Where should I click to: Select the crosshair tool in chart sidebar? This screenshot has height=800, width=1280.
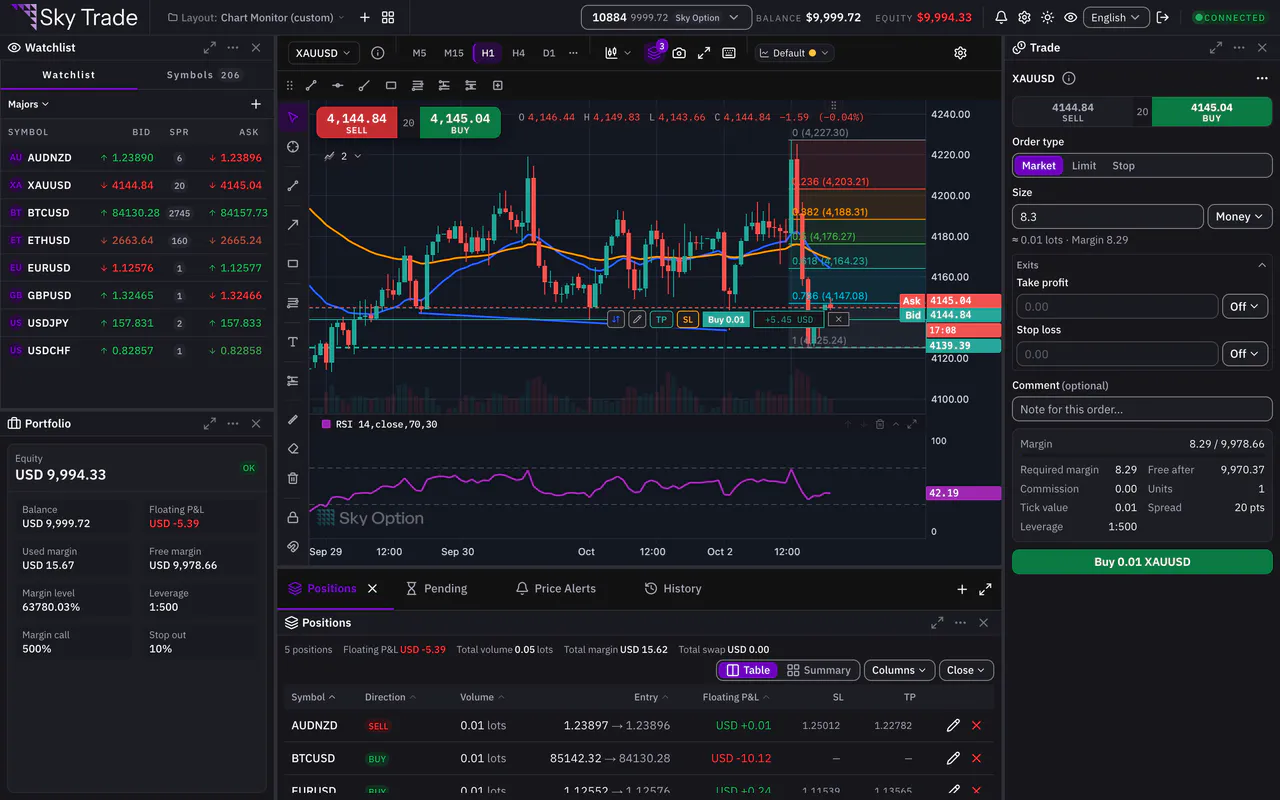pos(293,147)
